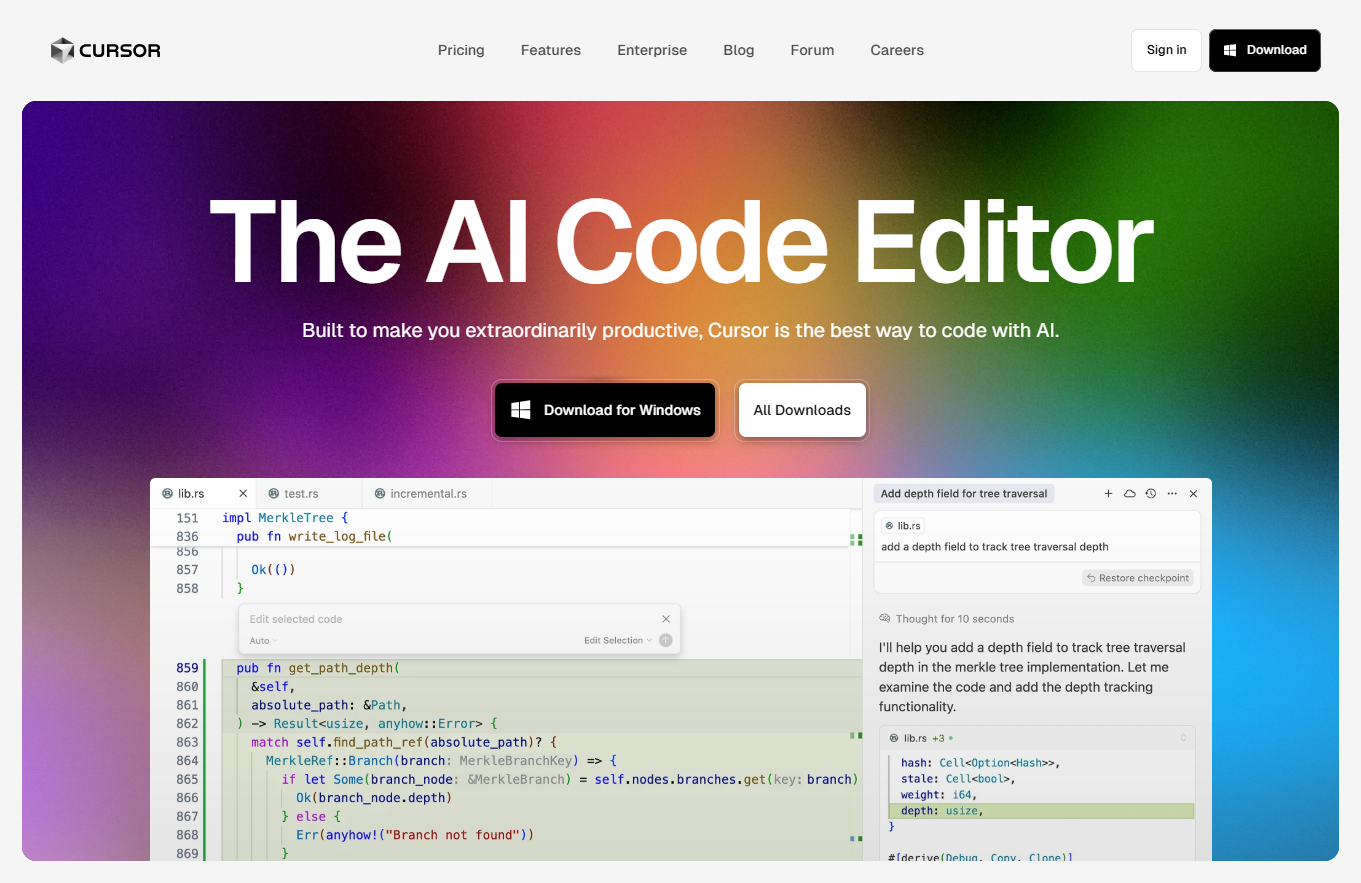Screen dimensions: 1361x883
Task: Open the Pricing page
Action: tap(461, 50)
